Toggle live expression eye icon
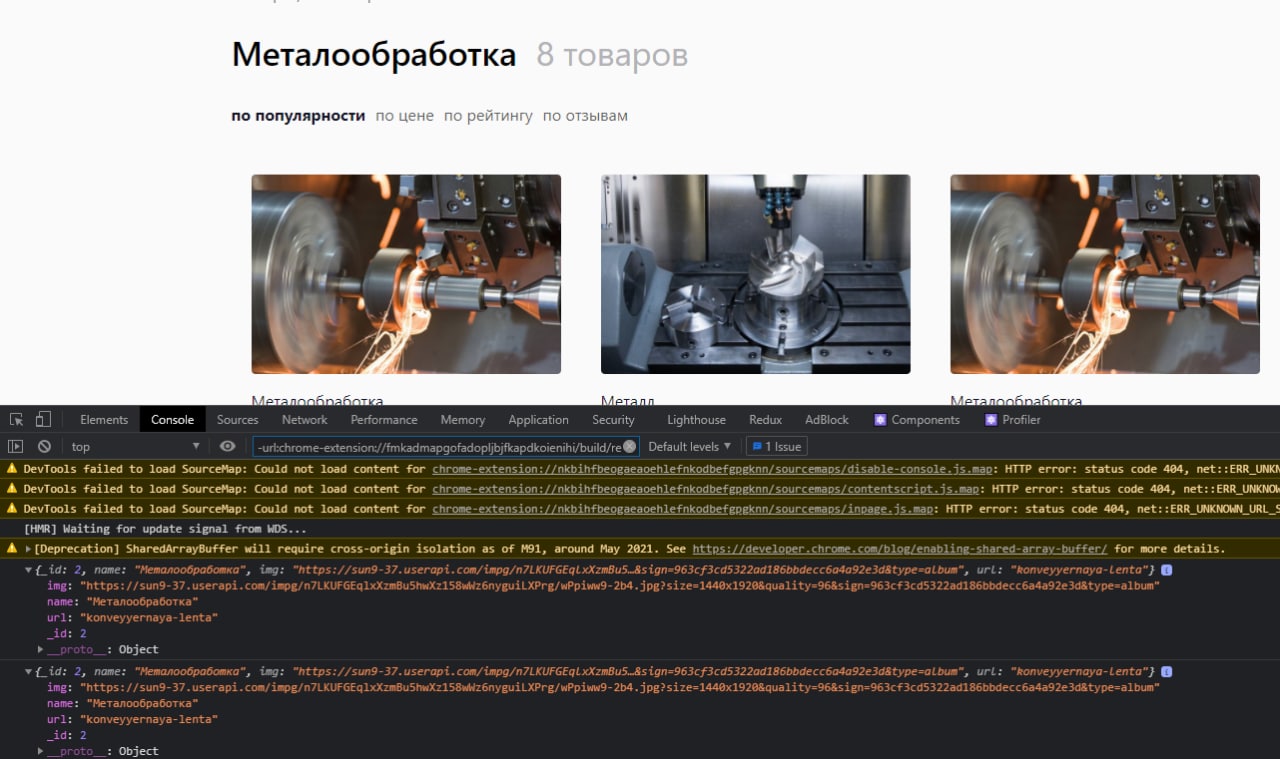1280x759 pixels. [x=228, y=447]
